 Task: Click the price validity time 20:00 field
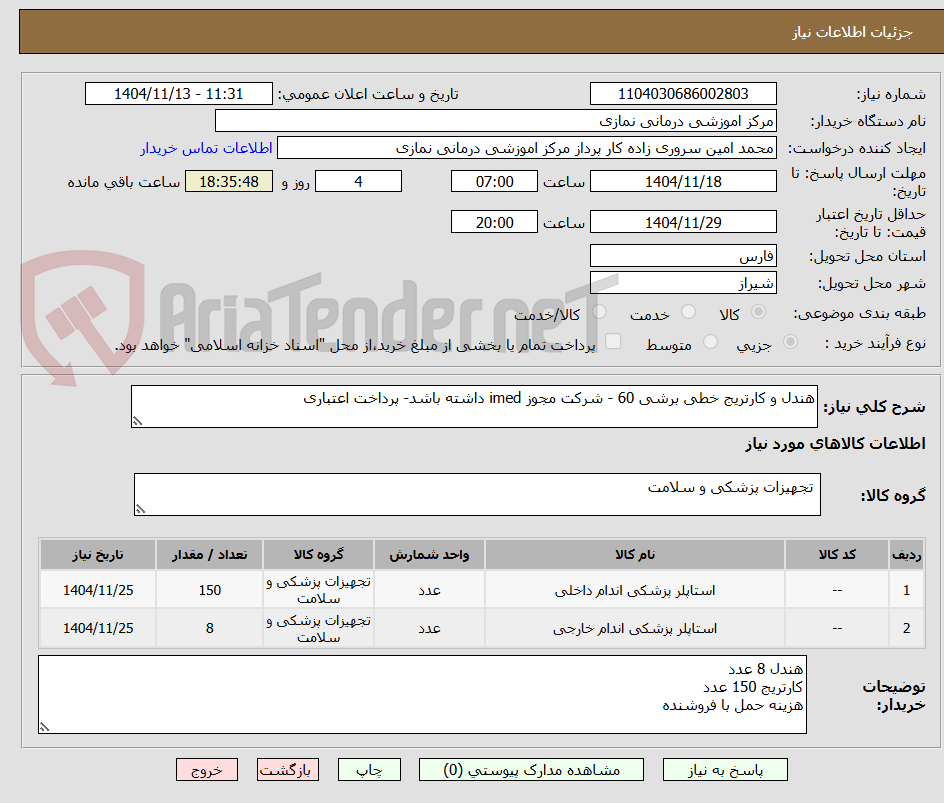494,222
